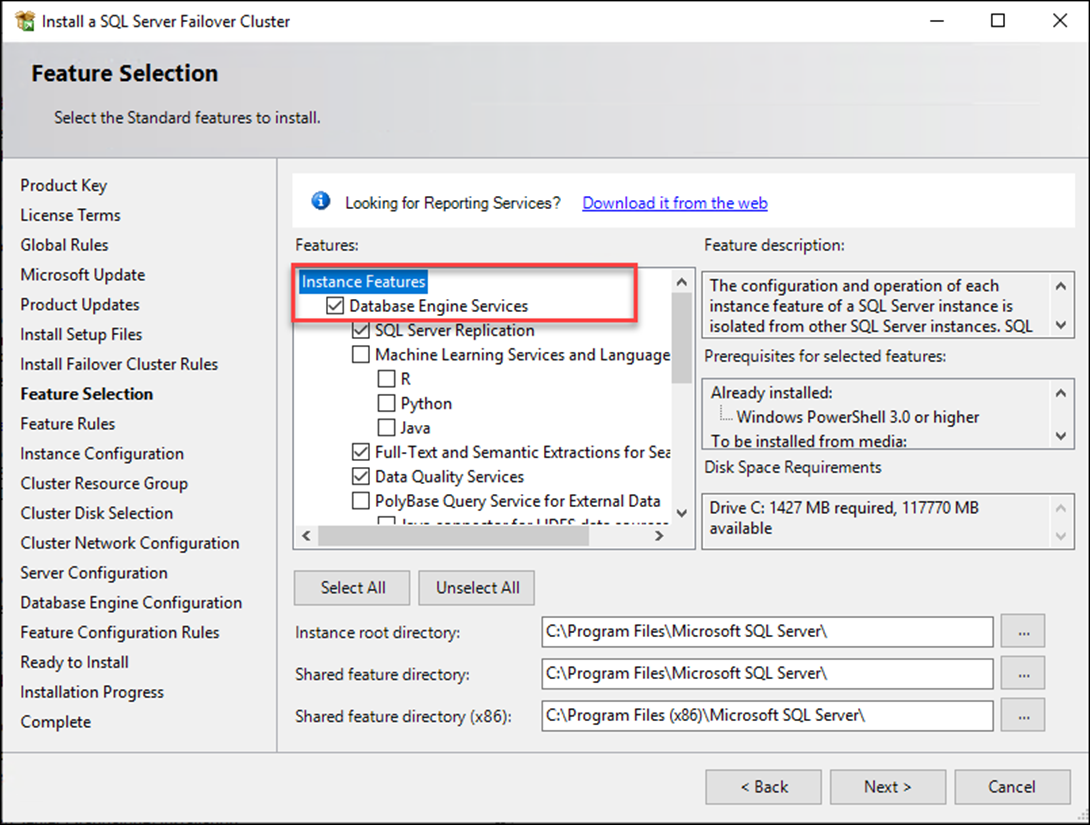Click the Shared feature directory text field
The image size is (1090, 825).
[x=767, y=673]
